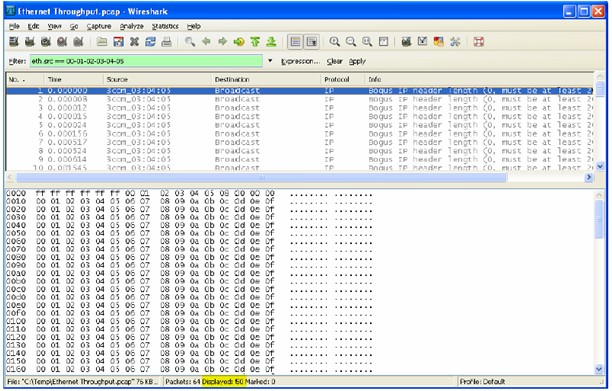Open preferences tools icon
Viewport: 612px width, 391px height.
[x=455, y=42]
